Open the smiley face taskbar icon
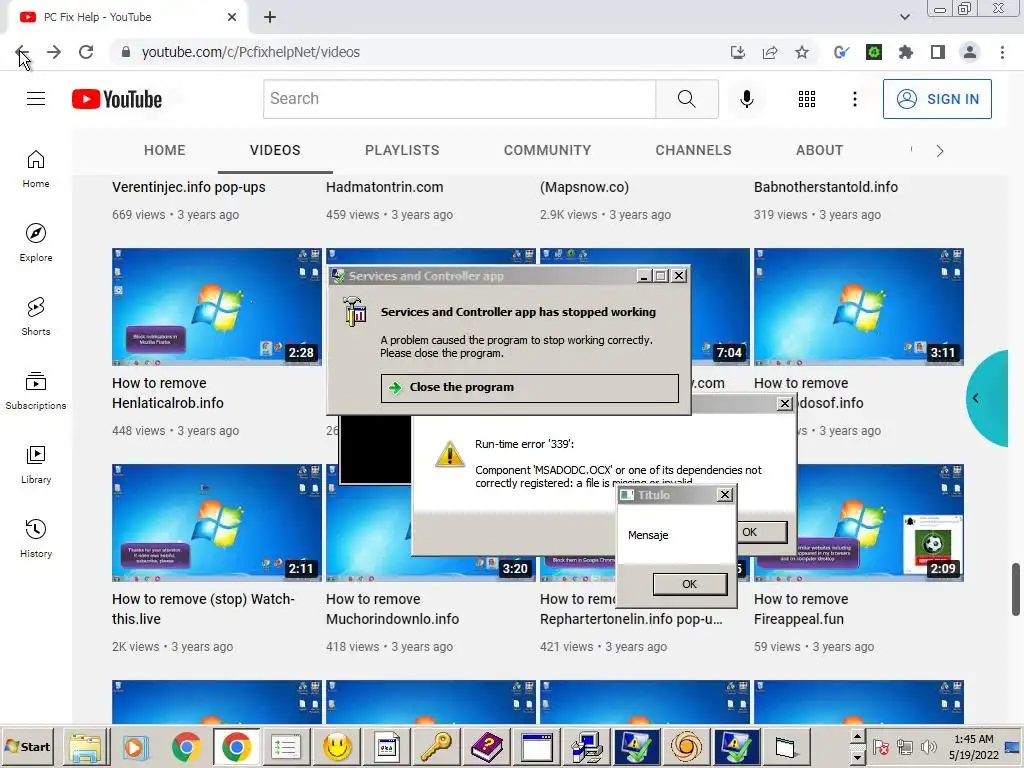Screen dimensions: 1024x768 pyautogui.click(x=337, y=747)
